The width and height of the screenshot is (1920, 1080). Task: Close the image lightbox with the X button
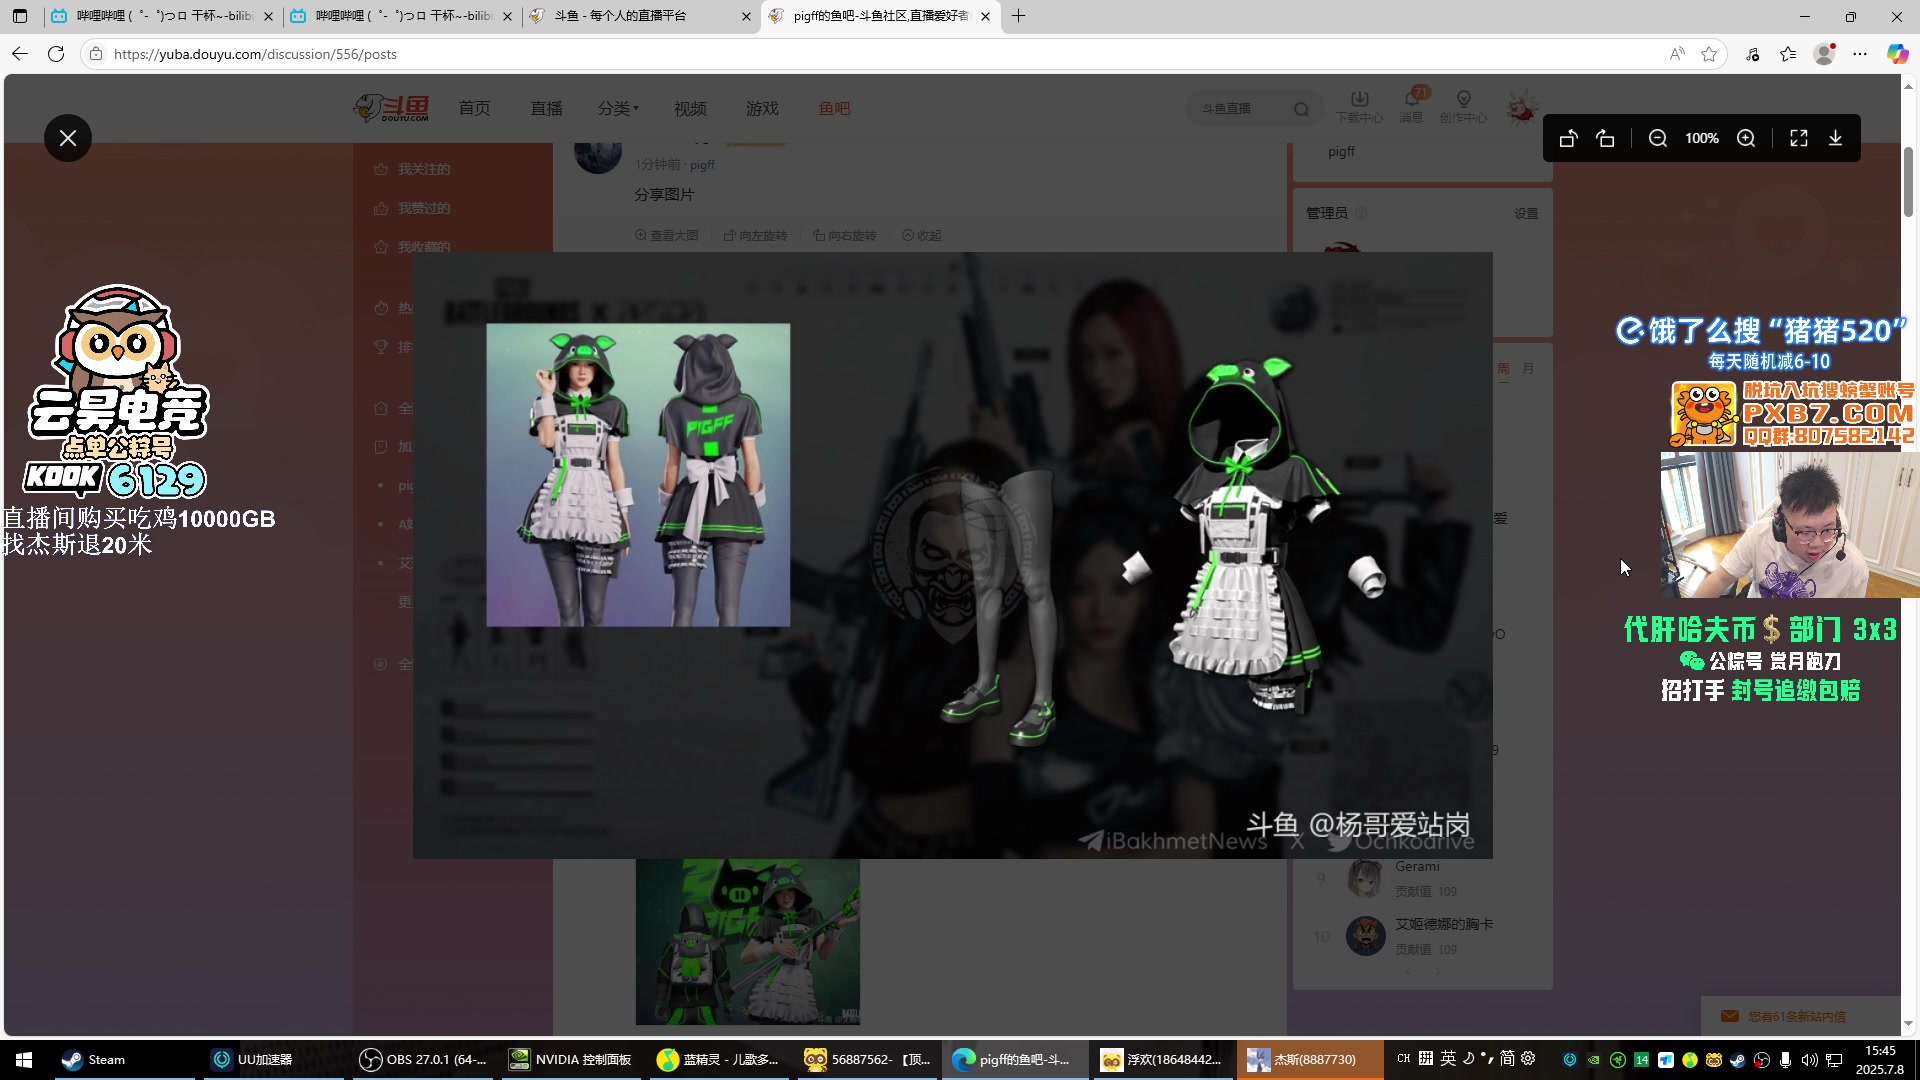point(68,138)
